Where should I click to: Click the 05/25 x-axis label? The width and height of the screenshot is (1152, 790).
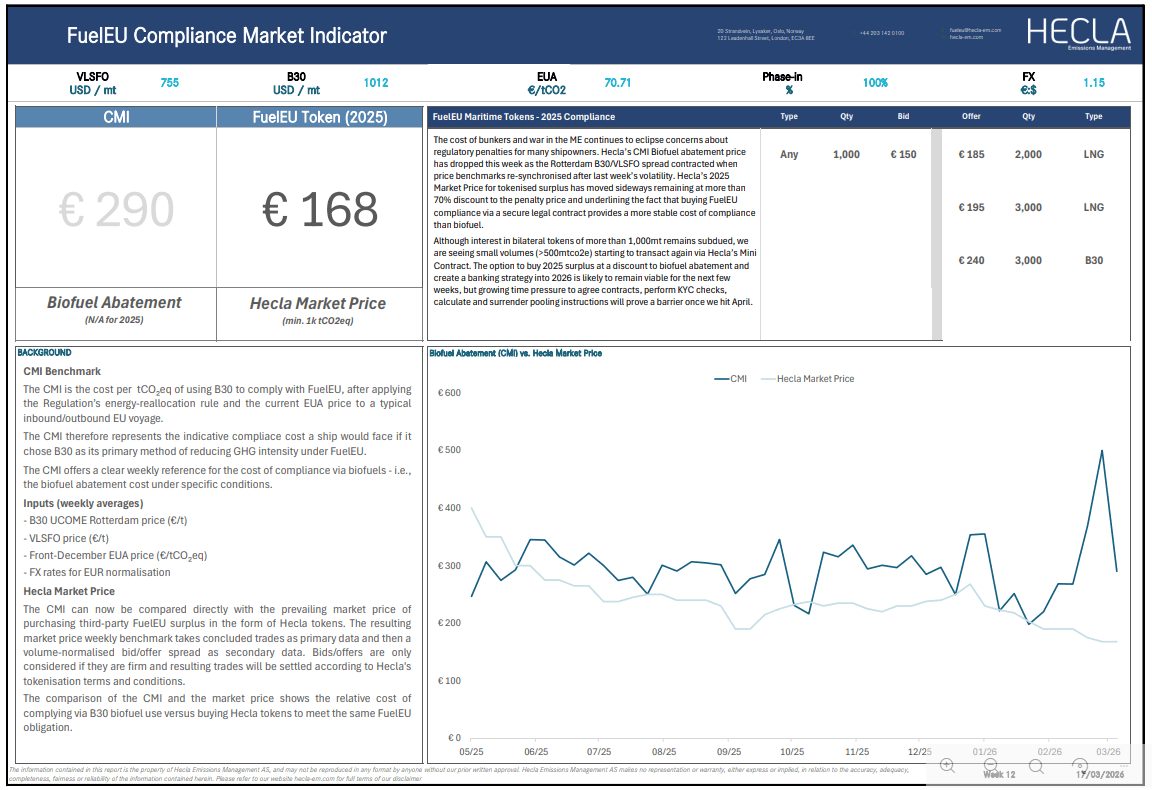click(471, 752)
